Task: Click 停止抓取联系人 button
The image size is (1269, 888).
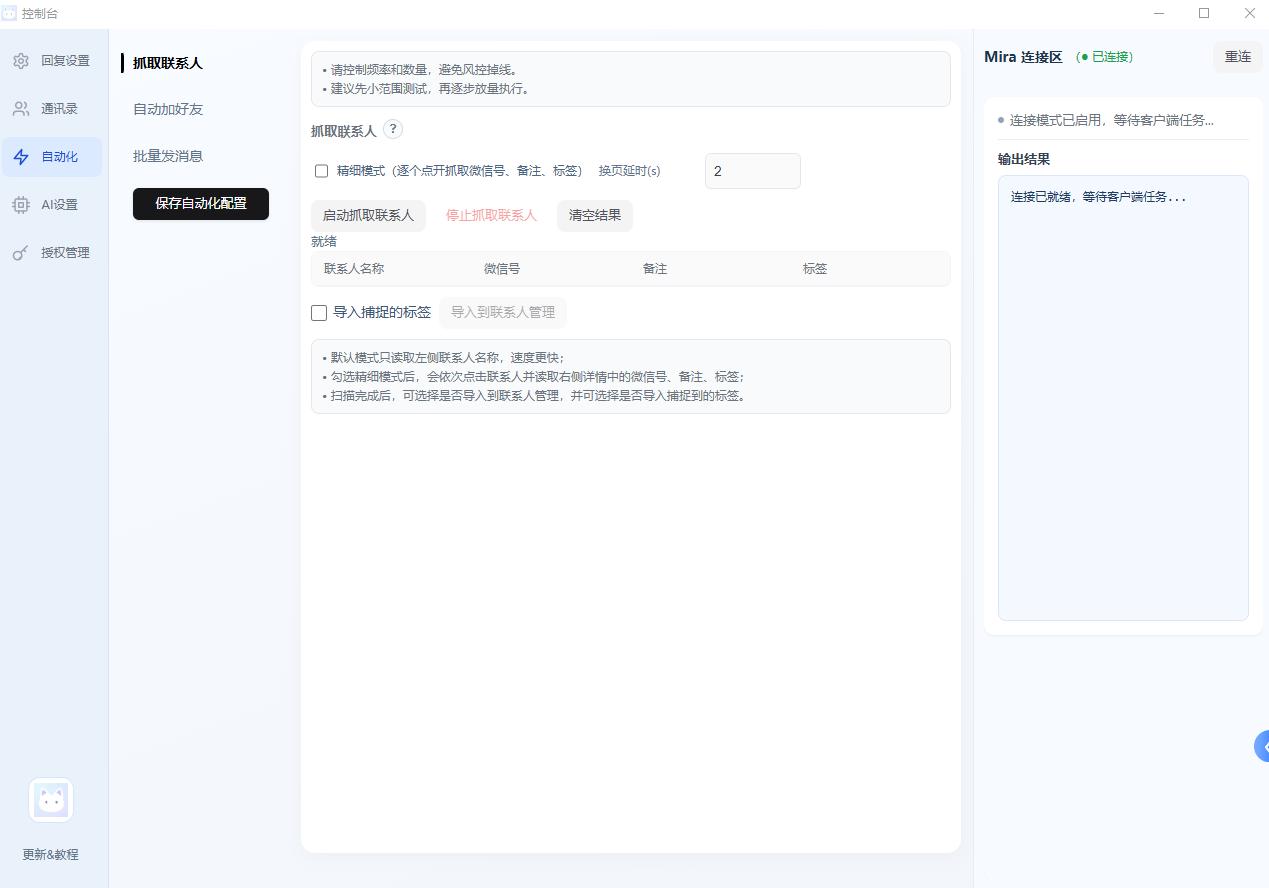Action: coord(491,216)
